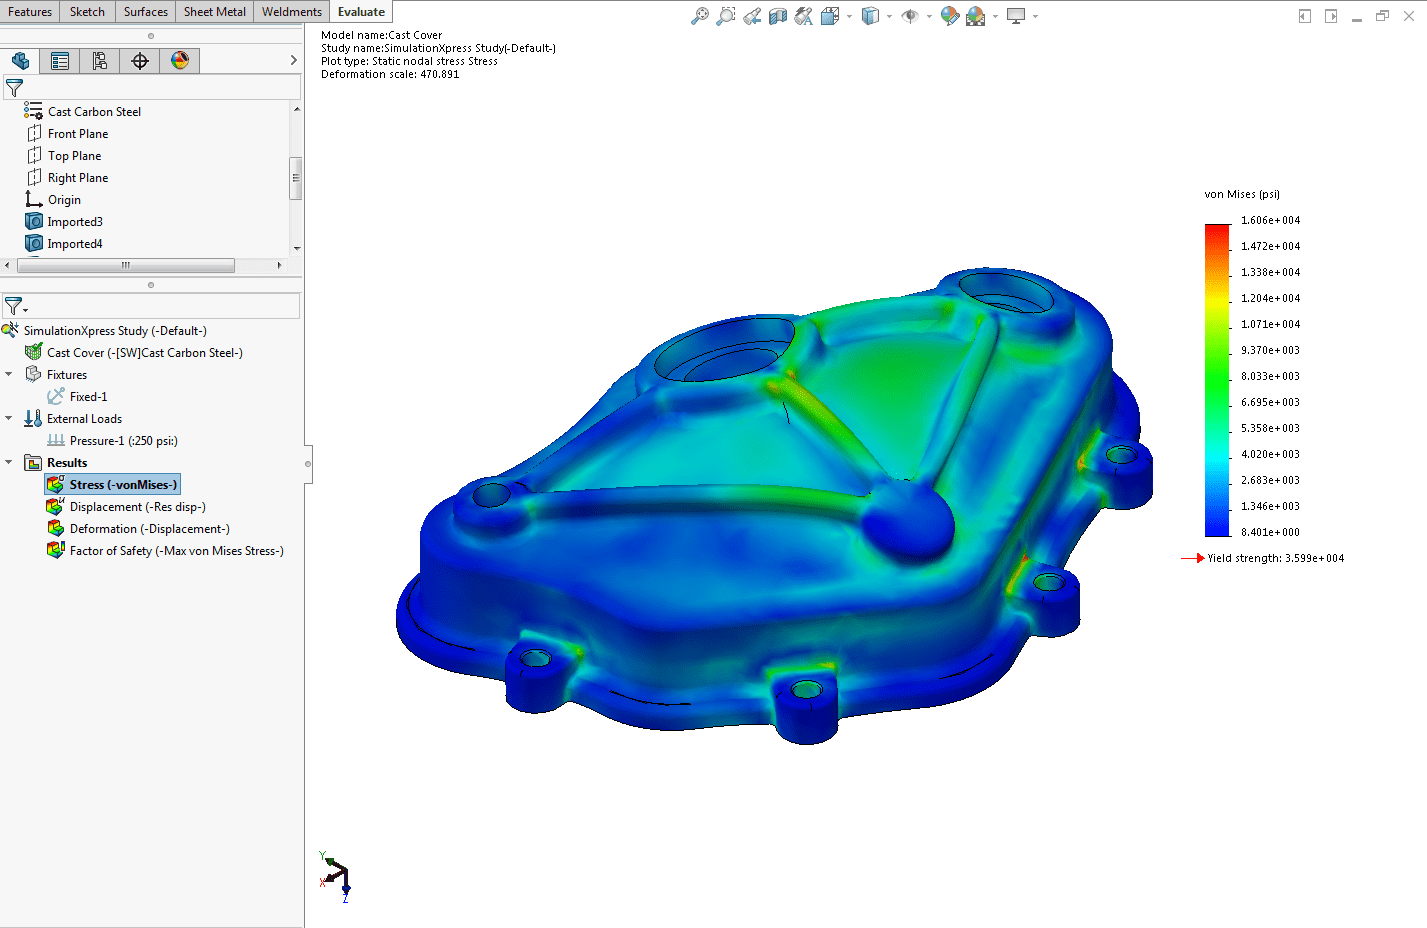Select Displacement (-Res disp-) result
Screen dimensions: 1427x928
click(x=137, y=507)
